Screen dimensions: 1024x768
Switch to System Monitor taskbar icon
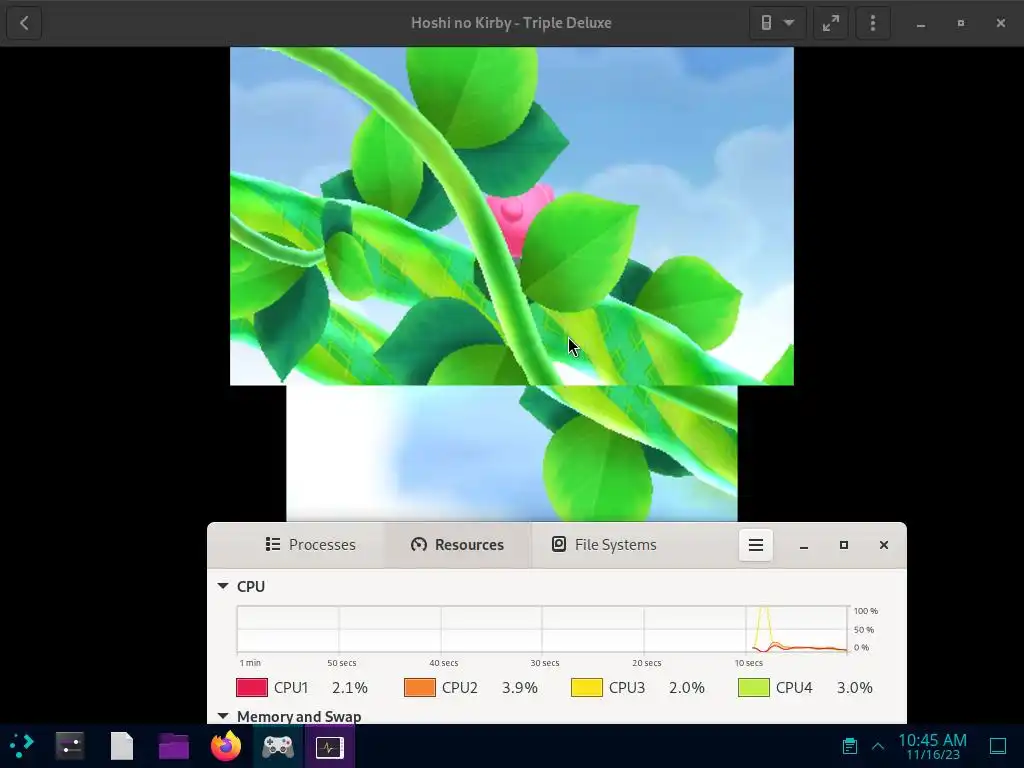click(330, 746)
